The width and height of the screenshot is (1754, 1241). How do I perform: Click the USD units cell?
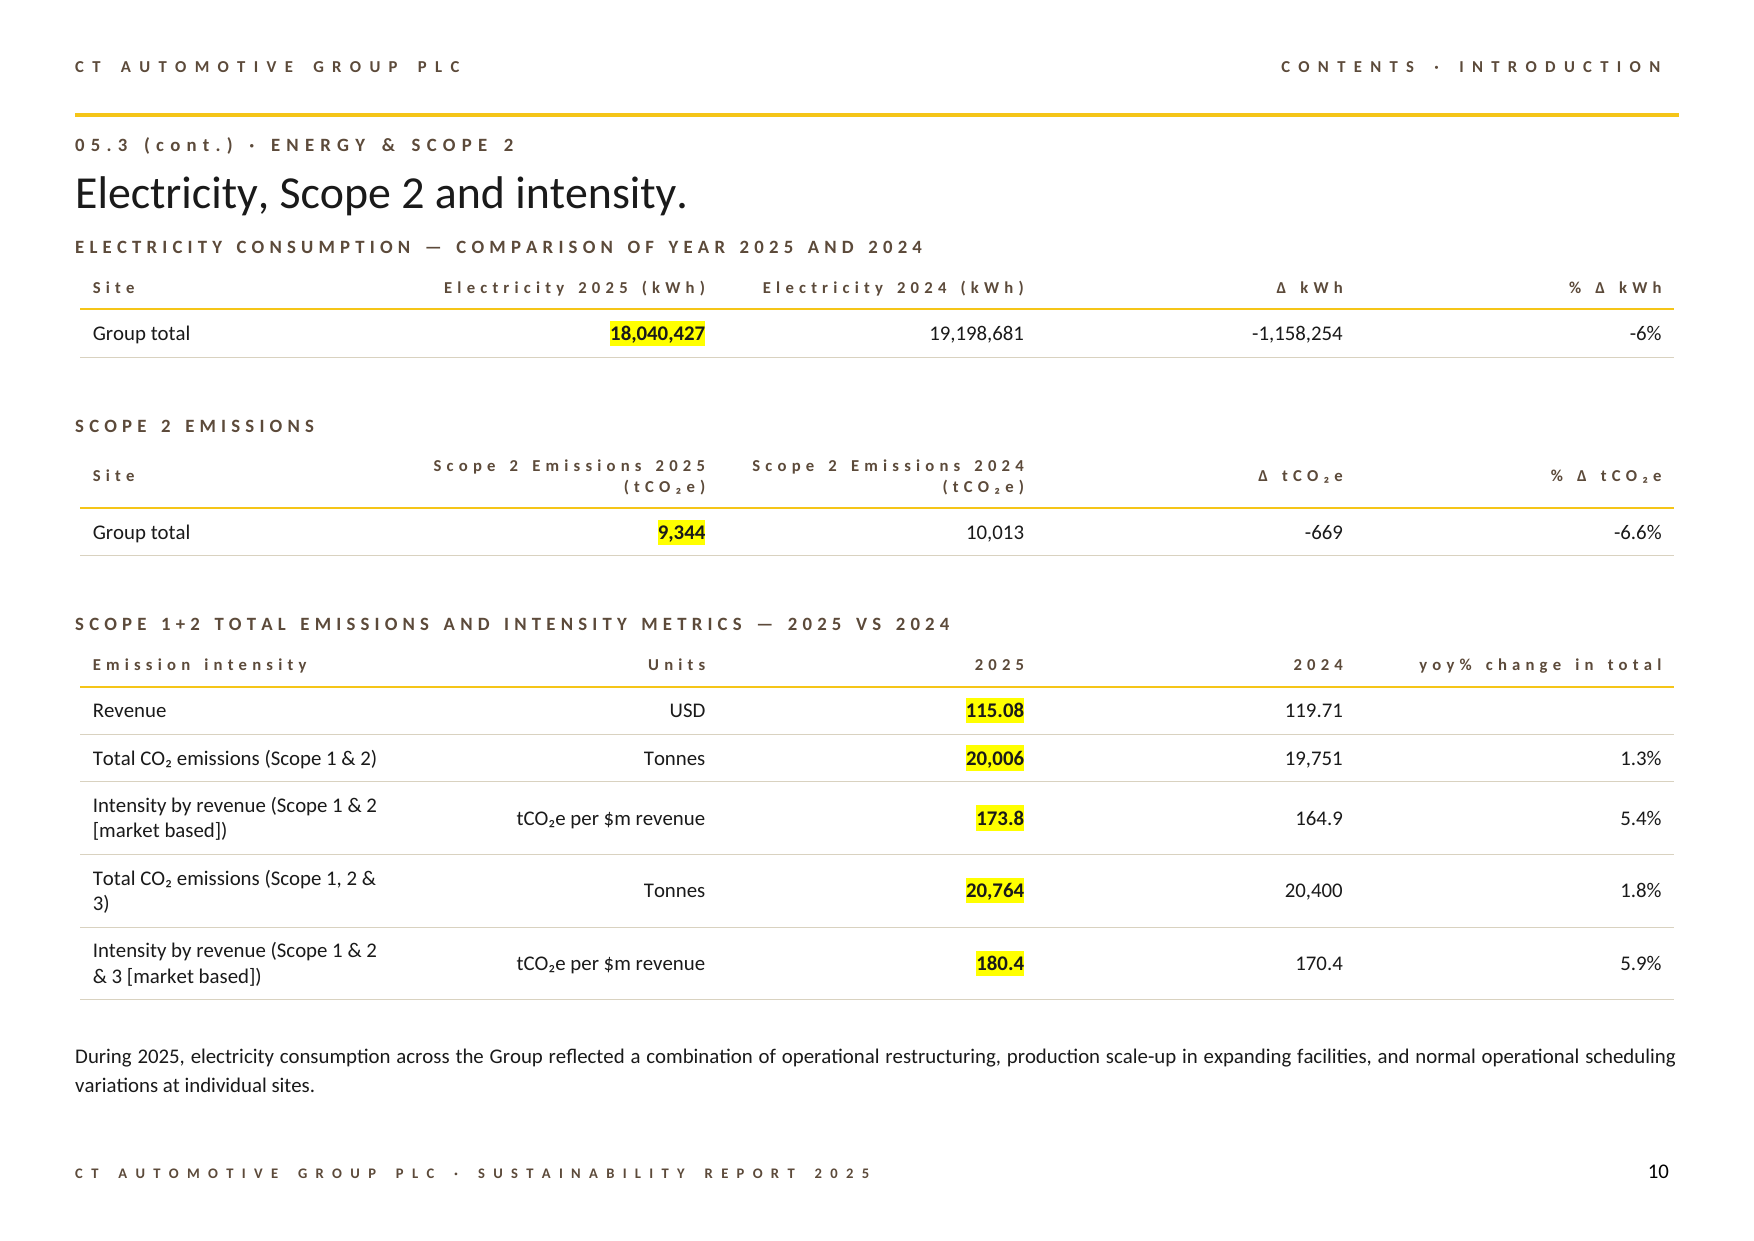(x=687, y=711)
